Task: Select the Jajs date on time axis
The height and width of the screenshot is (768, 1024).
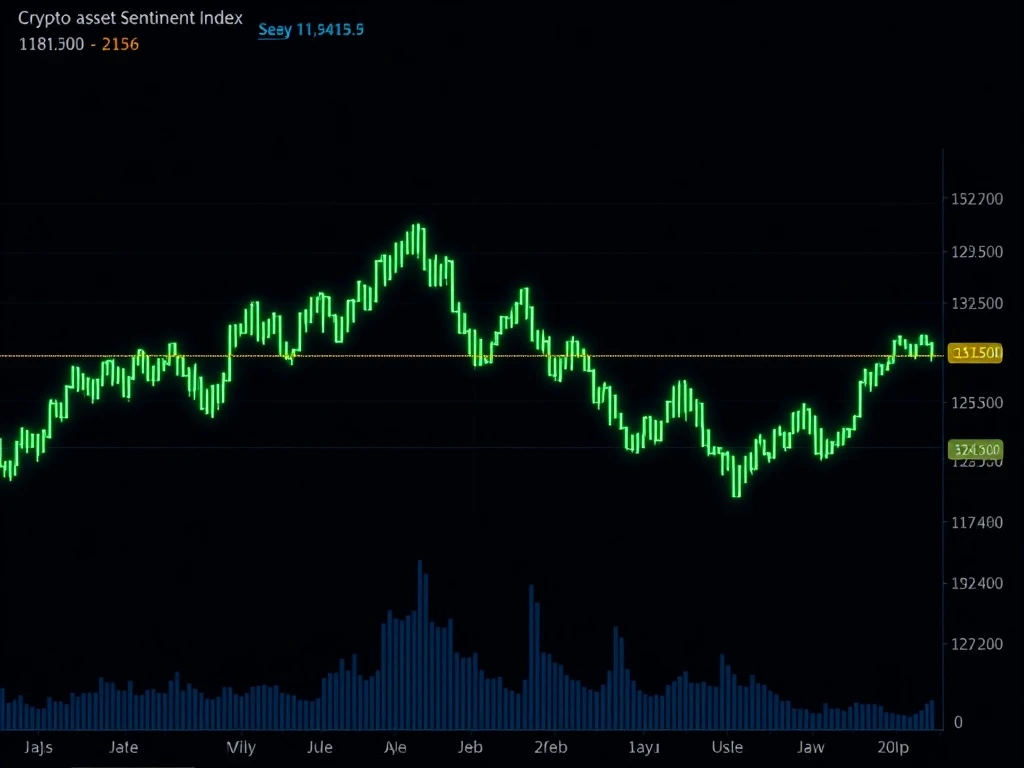Action: click(39, 747)
